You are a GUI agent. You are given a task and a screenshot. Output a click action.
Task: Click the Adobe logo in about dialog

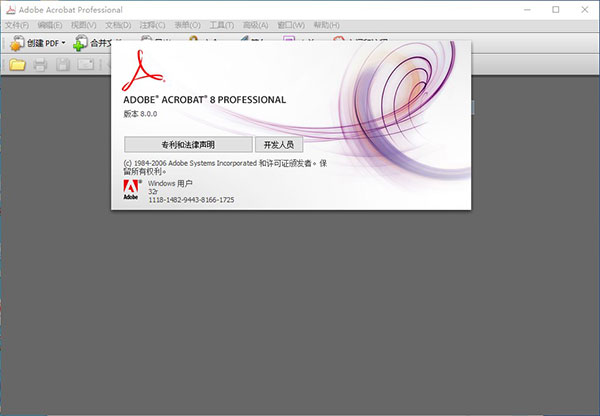click(x=132, y=189)
